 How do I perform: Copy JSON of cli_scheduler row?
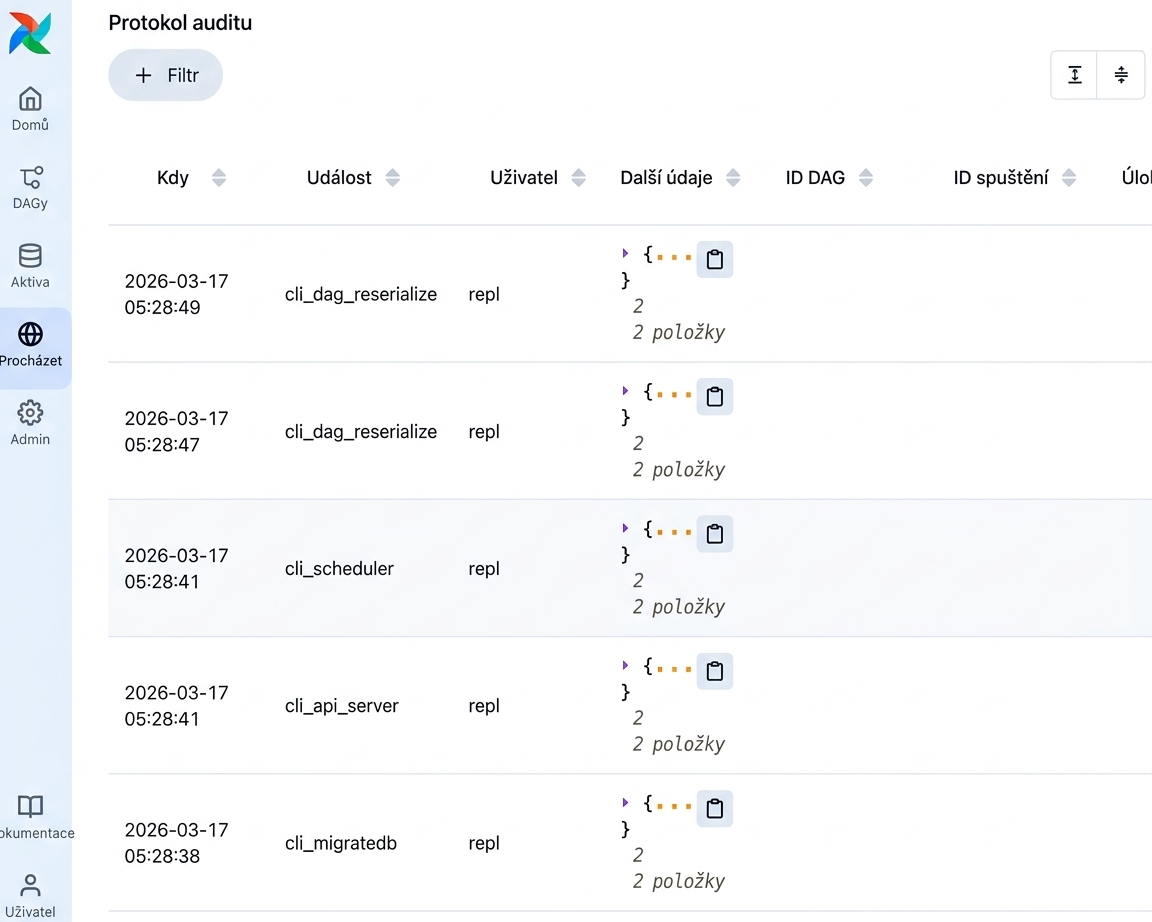(714, 534)
